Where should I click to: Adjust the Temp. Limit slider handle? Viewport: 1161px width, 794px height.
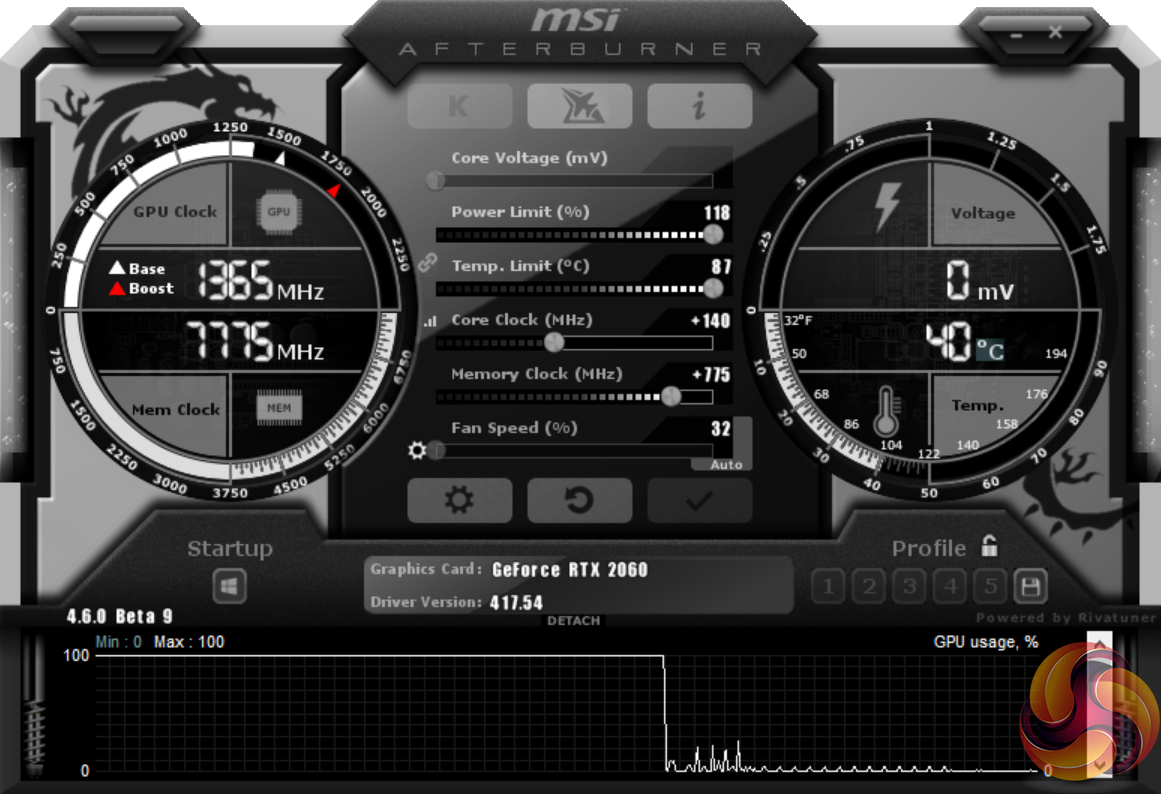click(x=713, y=288)
